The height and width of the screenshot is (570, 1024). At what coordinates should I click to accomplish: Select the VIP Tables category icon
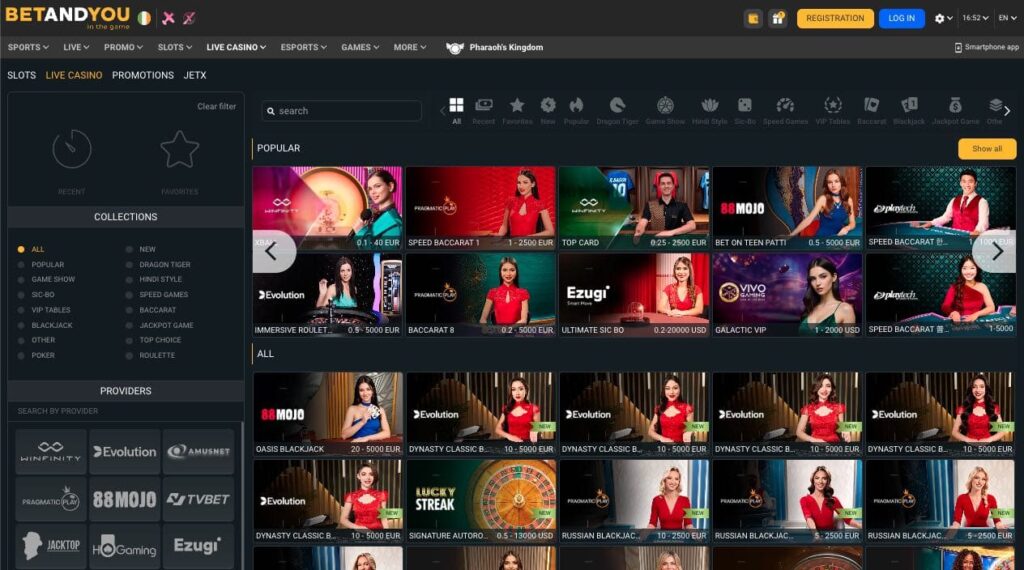pos(833,105)
